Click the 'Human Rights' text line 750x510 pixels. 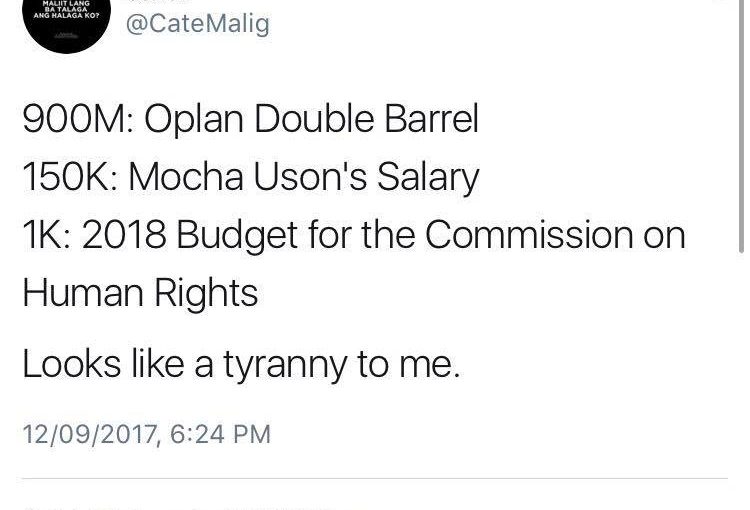pyautogui.click(x=140, y=293)
